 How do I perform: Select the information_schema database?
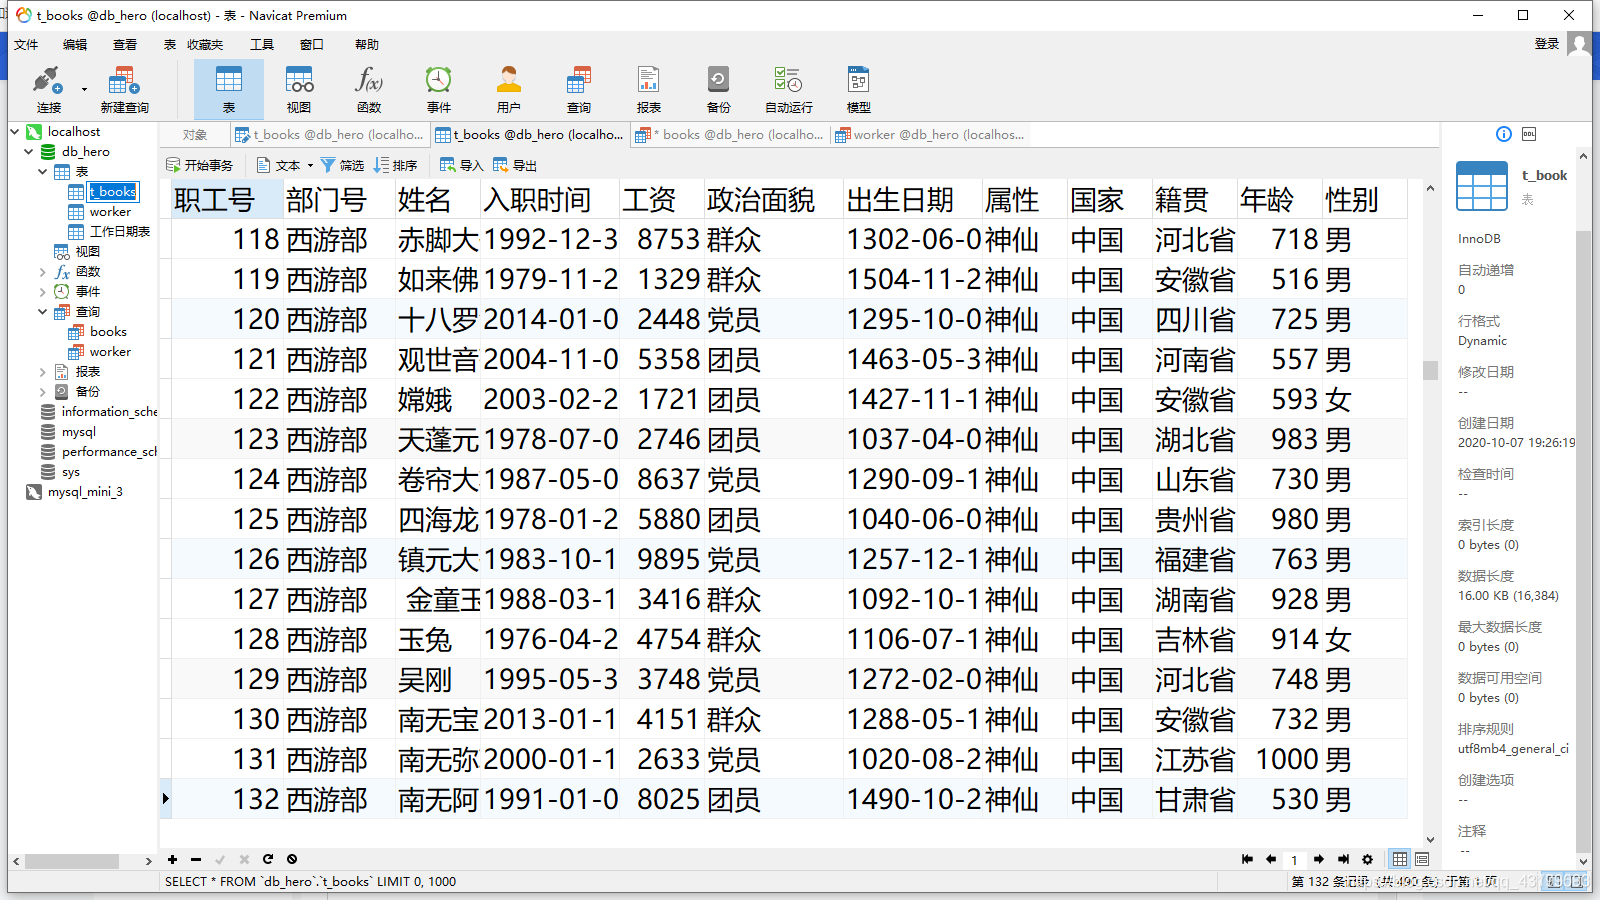(109, 411)
